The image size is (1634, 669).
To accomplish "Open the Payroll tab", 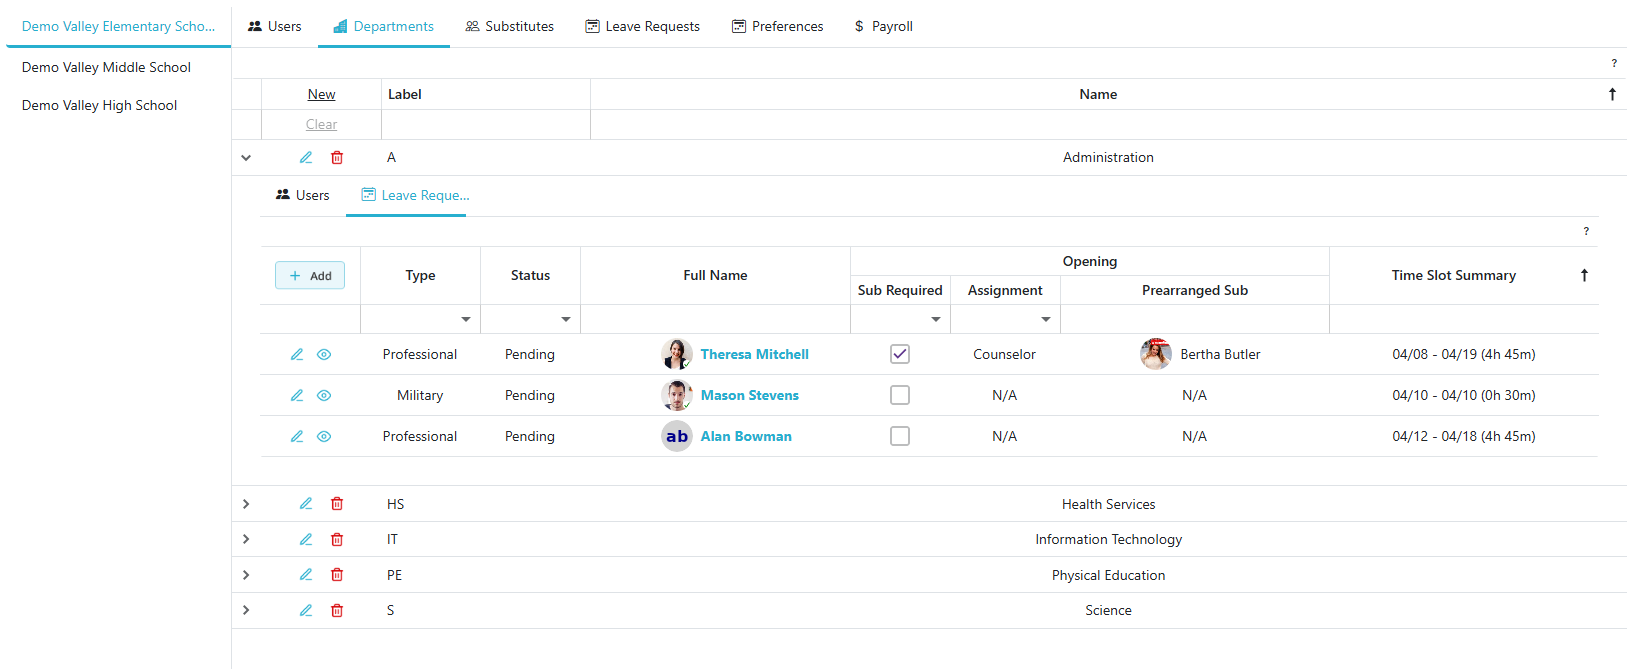I will (x=883, y=27).
